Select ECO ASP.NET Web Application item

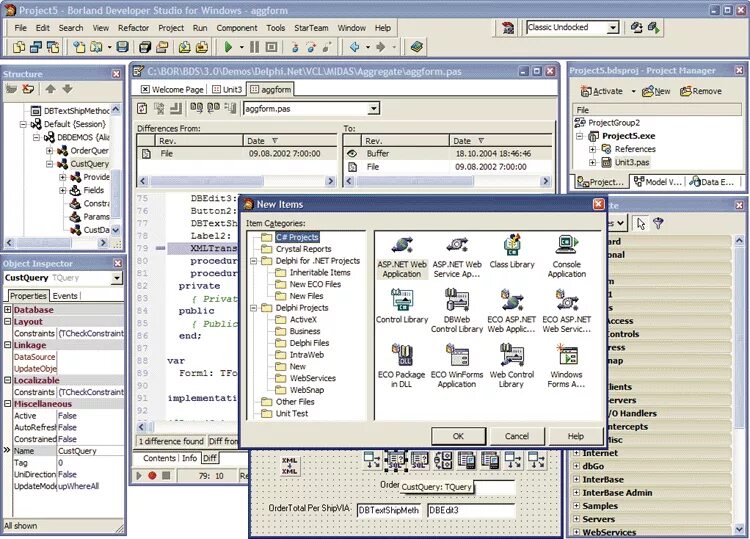(512, 311)
